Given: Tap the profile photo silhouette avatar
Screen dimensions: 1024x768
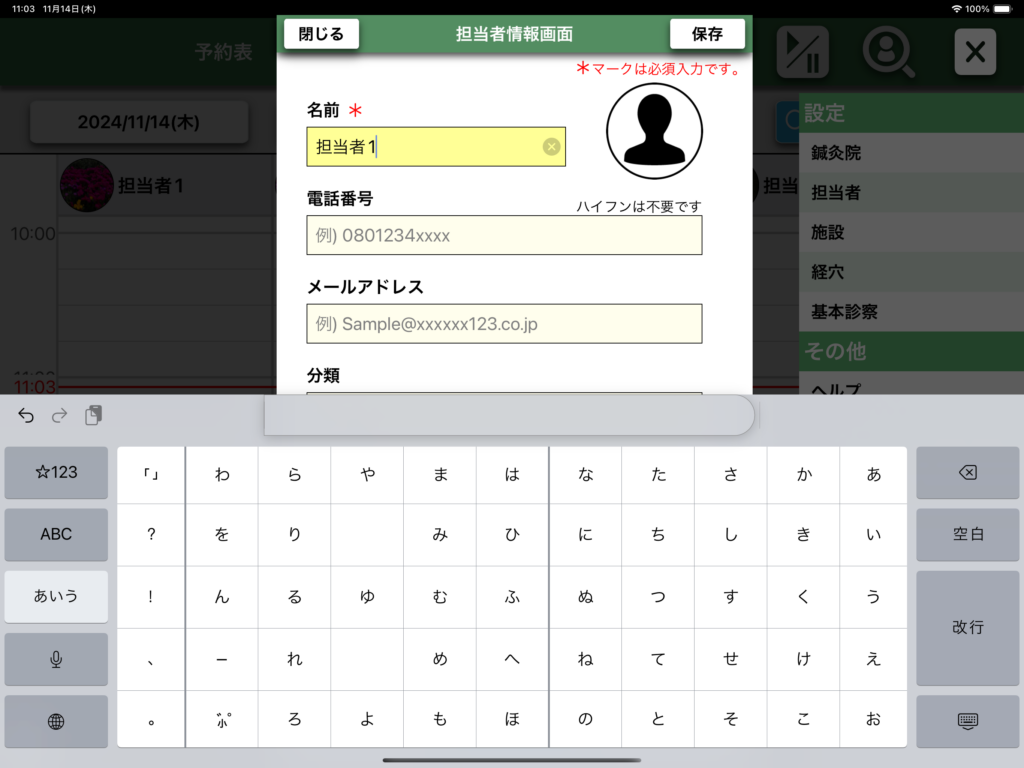Looking at the screenshot, I should pyautogui.click(x=654, y=131).
